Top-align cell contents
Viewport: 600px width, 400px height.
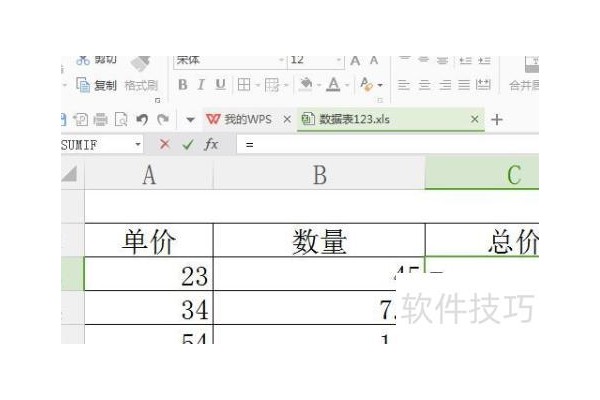(x=404, y=59)
